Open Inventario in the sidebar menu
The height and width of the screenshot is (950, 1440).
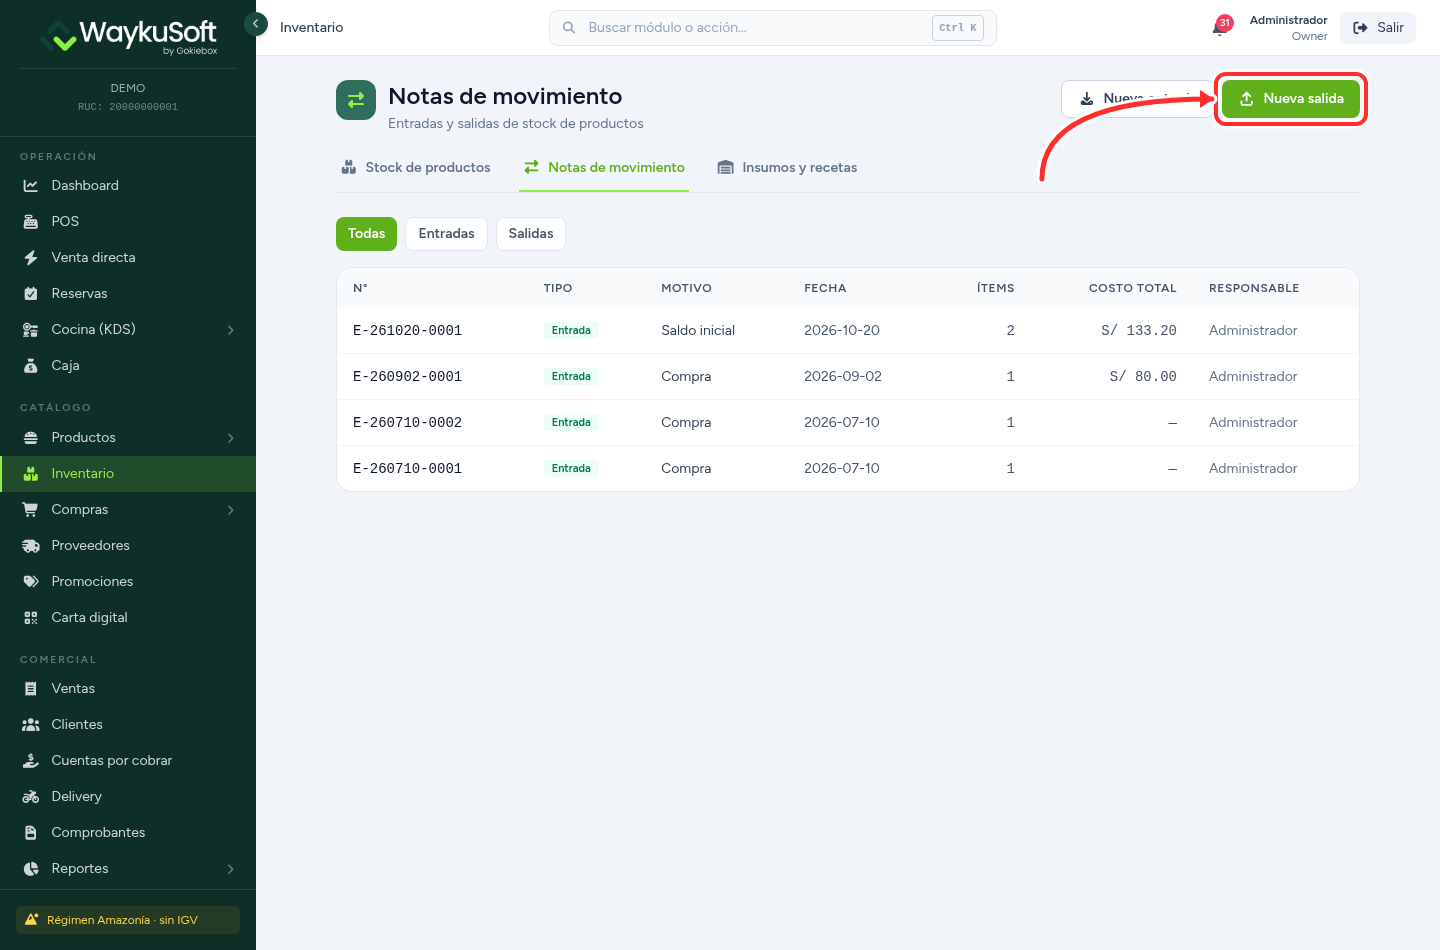point(128,474)
